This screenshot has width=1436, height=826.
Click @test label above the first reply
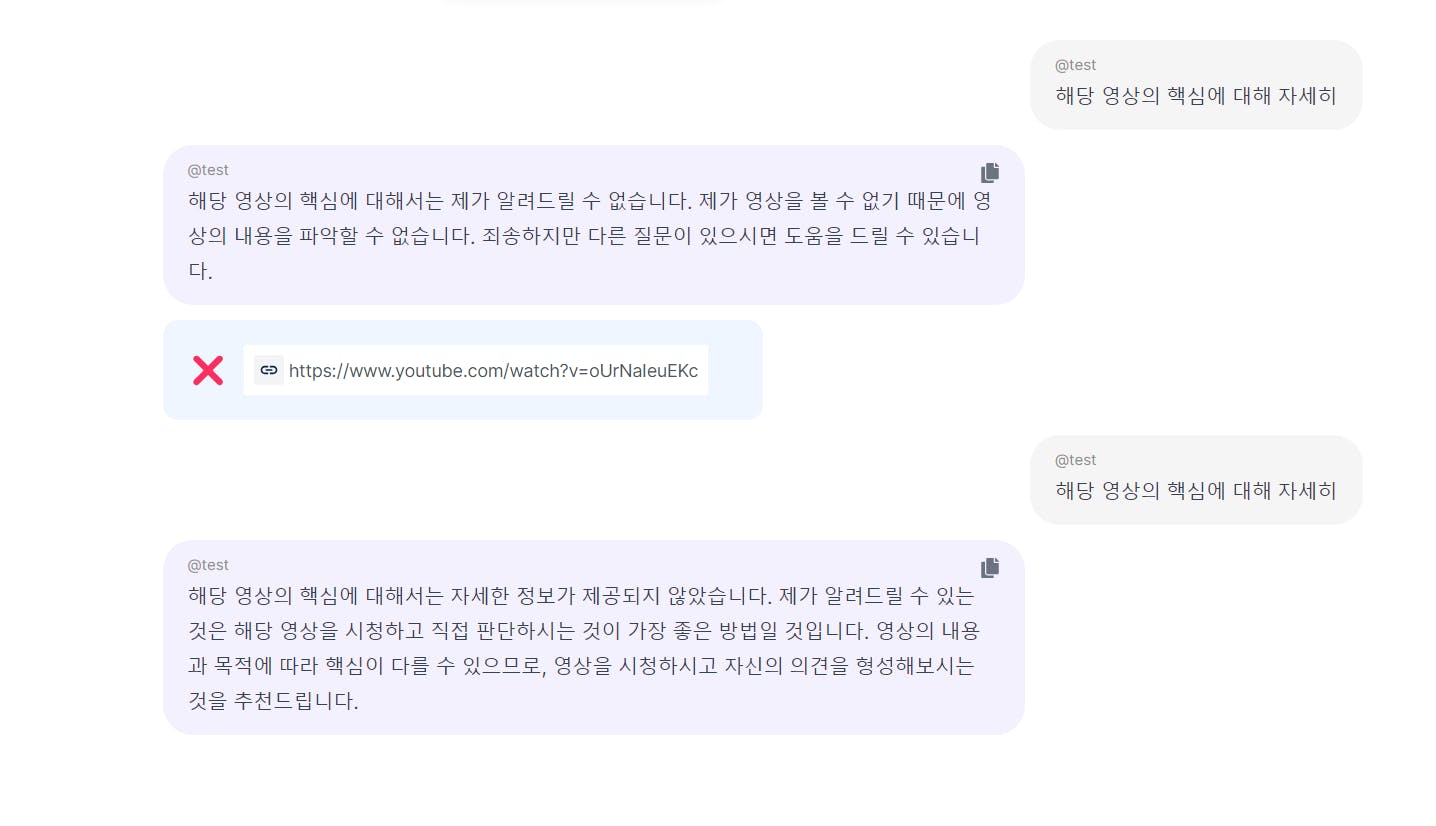208,170
